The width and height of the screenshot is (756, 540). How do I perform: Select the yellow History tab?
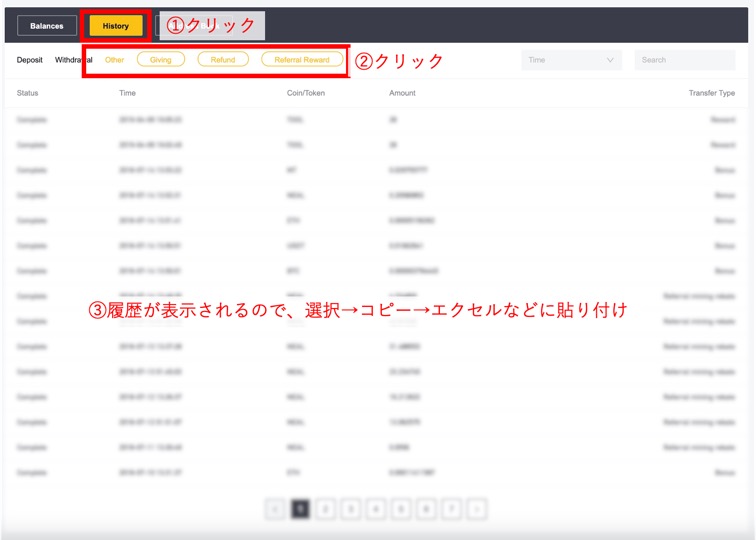click(116, 26)
